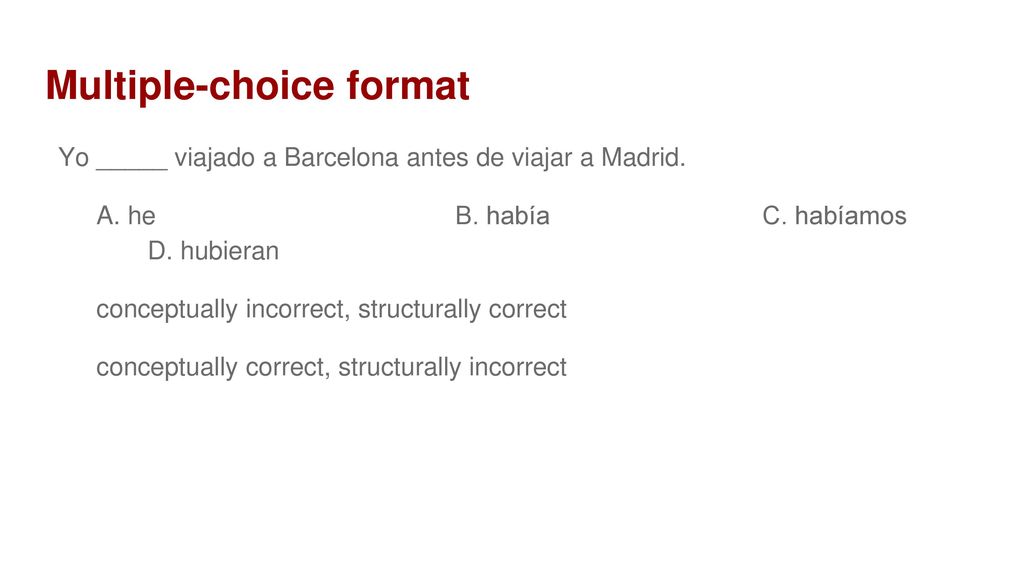
Task: Select answer option A "he"
Action: [x=126, y=216]
